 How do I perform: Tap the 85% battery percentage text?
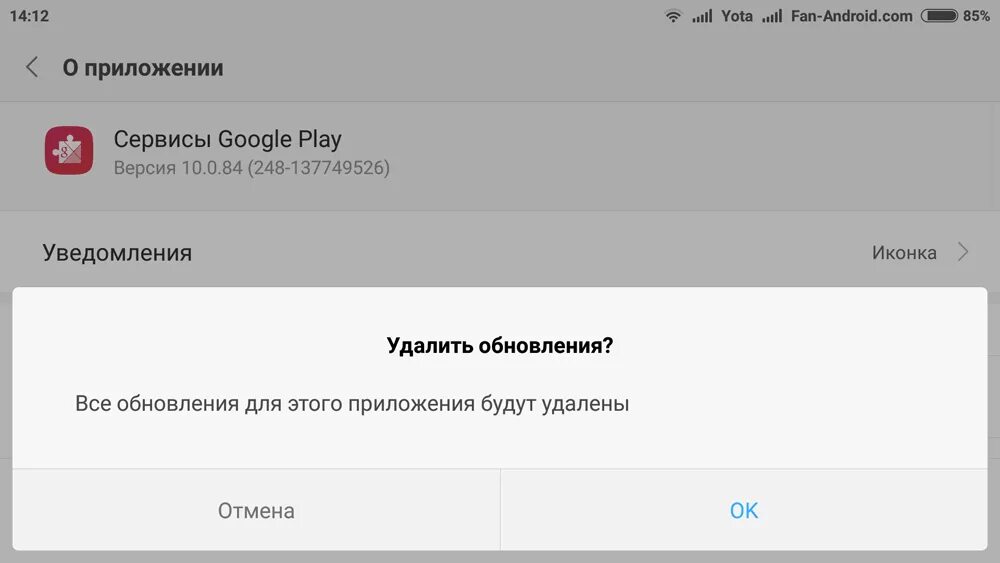click(x=976, y=16)
